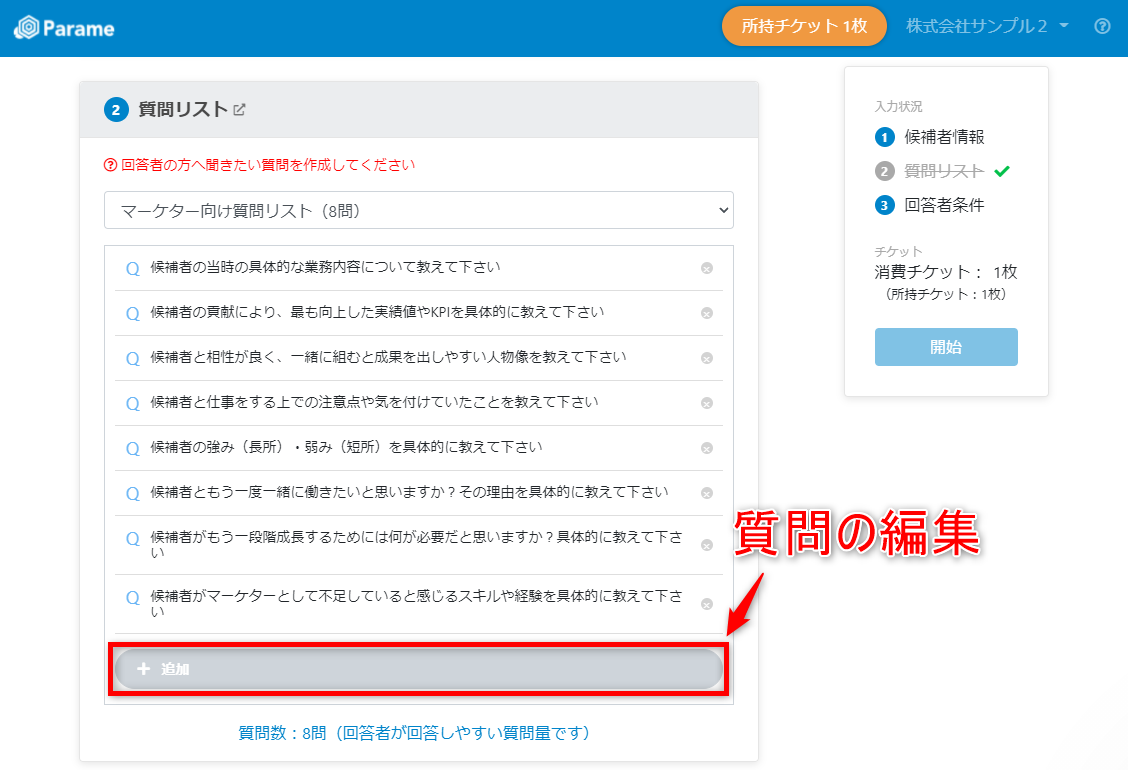Click 回答者の方へ聞きたい質問を作成してください text
Image resolution: width=1128 pixels, height=770 pixels.
pos(268,165)
